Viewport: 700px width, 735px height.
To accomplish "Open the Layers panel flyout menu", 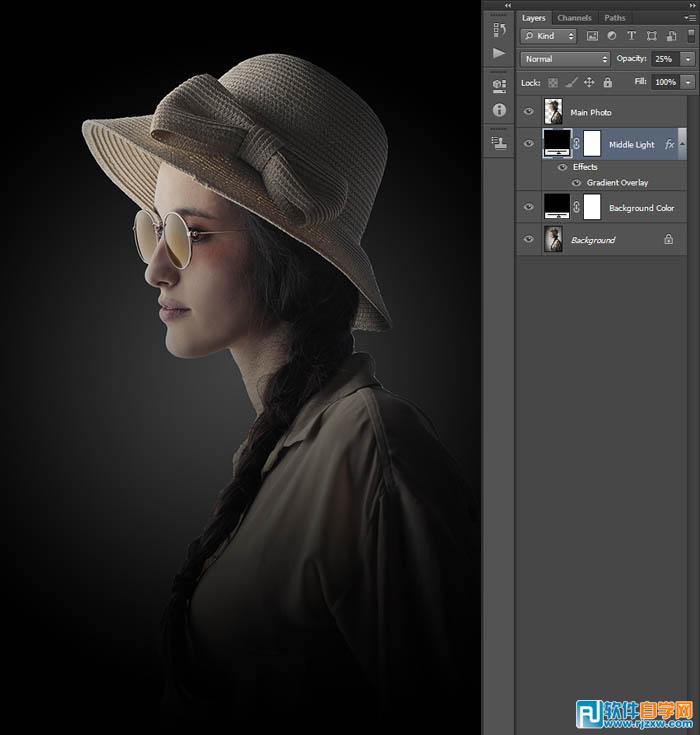I will click(688, 18).
